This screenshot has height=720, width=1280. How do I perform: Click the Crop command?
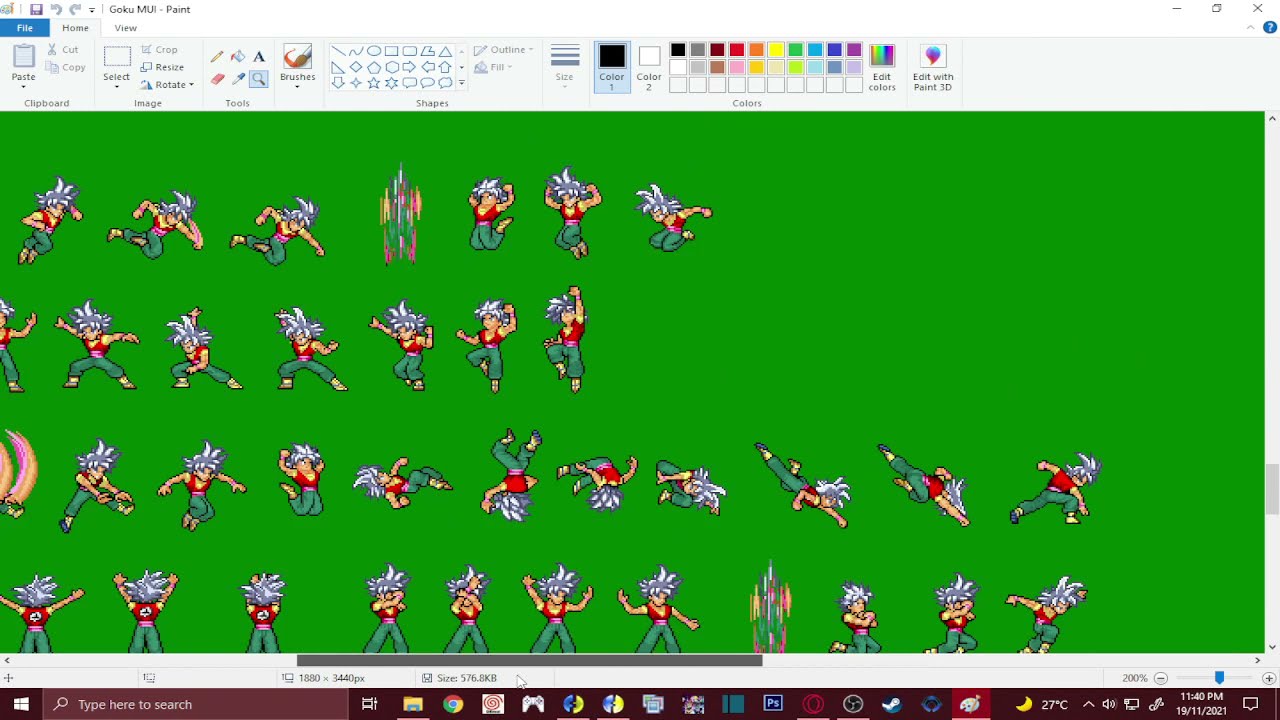coord(159,49)
